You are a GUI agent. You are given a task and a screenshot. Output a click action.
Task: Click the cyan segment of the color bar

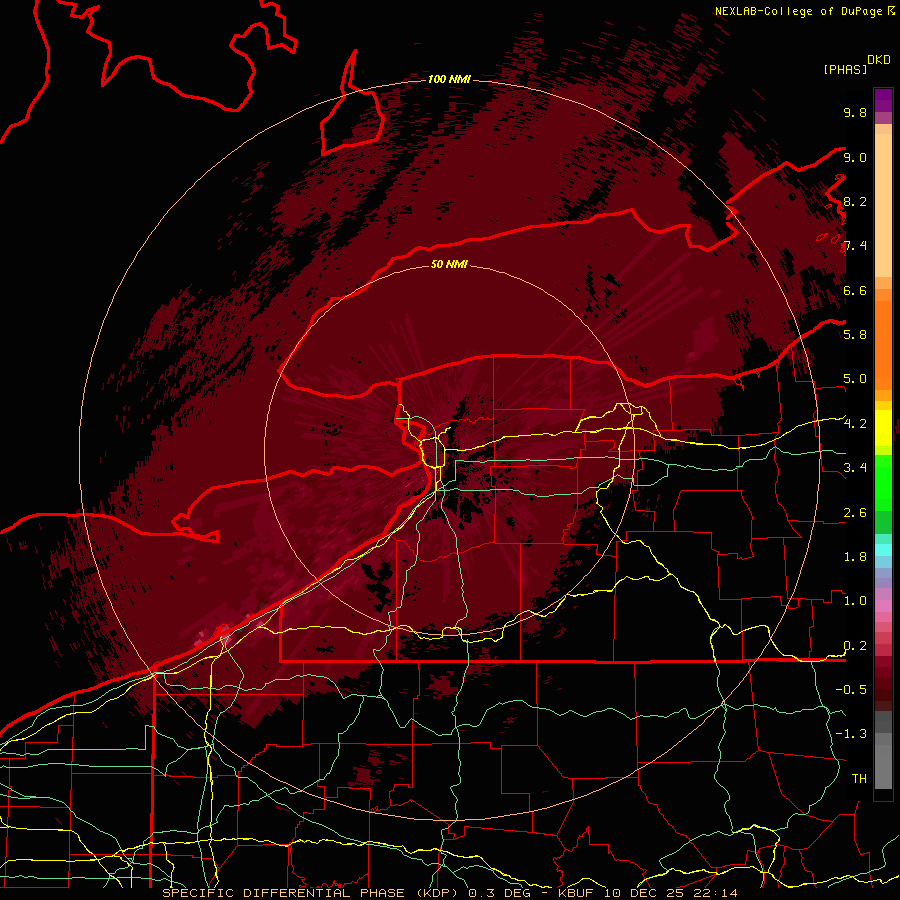[x=883, y=549]
